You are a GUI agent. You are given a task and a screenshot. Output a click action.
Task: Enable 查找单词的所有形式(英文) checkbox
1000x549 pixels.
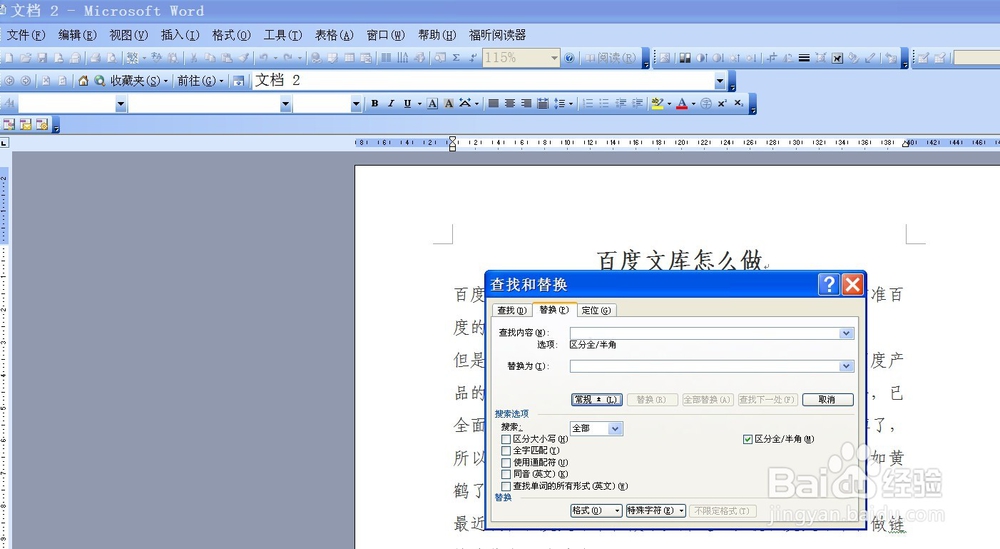[506, 486]
